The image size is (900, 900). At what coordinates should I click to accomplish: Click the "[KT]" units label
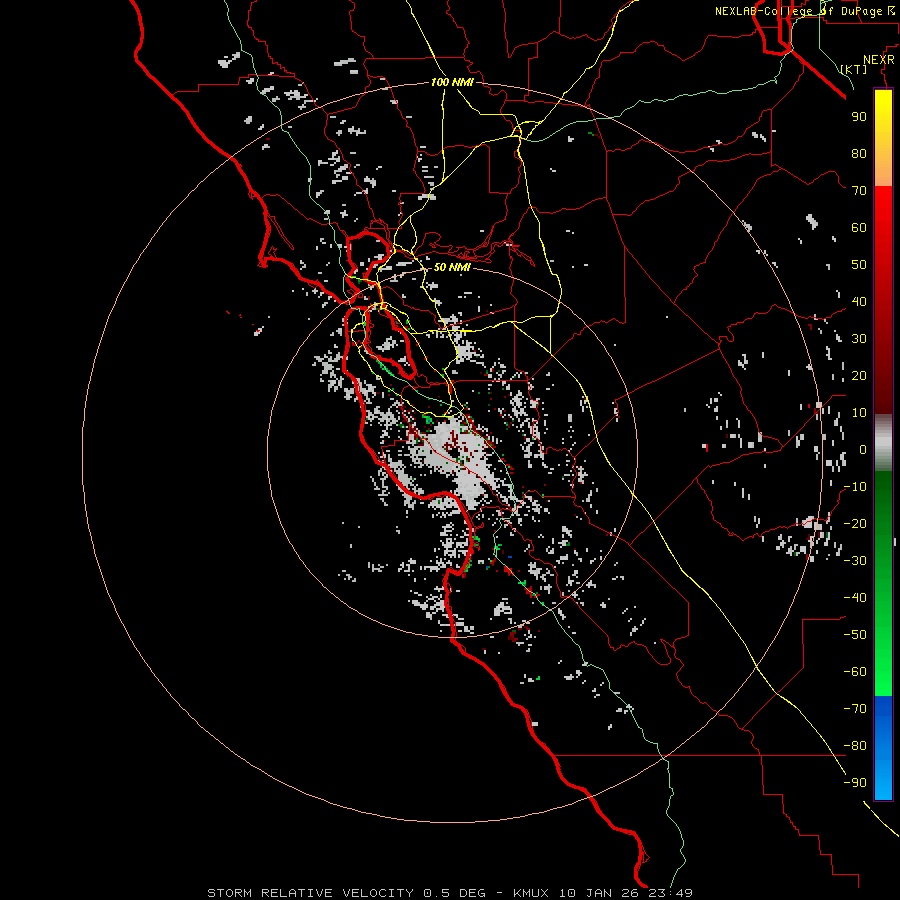tap(853, 69)
